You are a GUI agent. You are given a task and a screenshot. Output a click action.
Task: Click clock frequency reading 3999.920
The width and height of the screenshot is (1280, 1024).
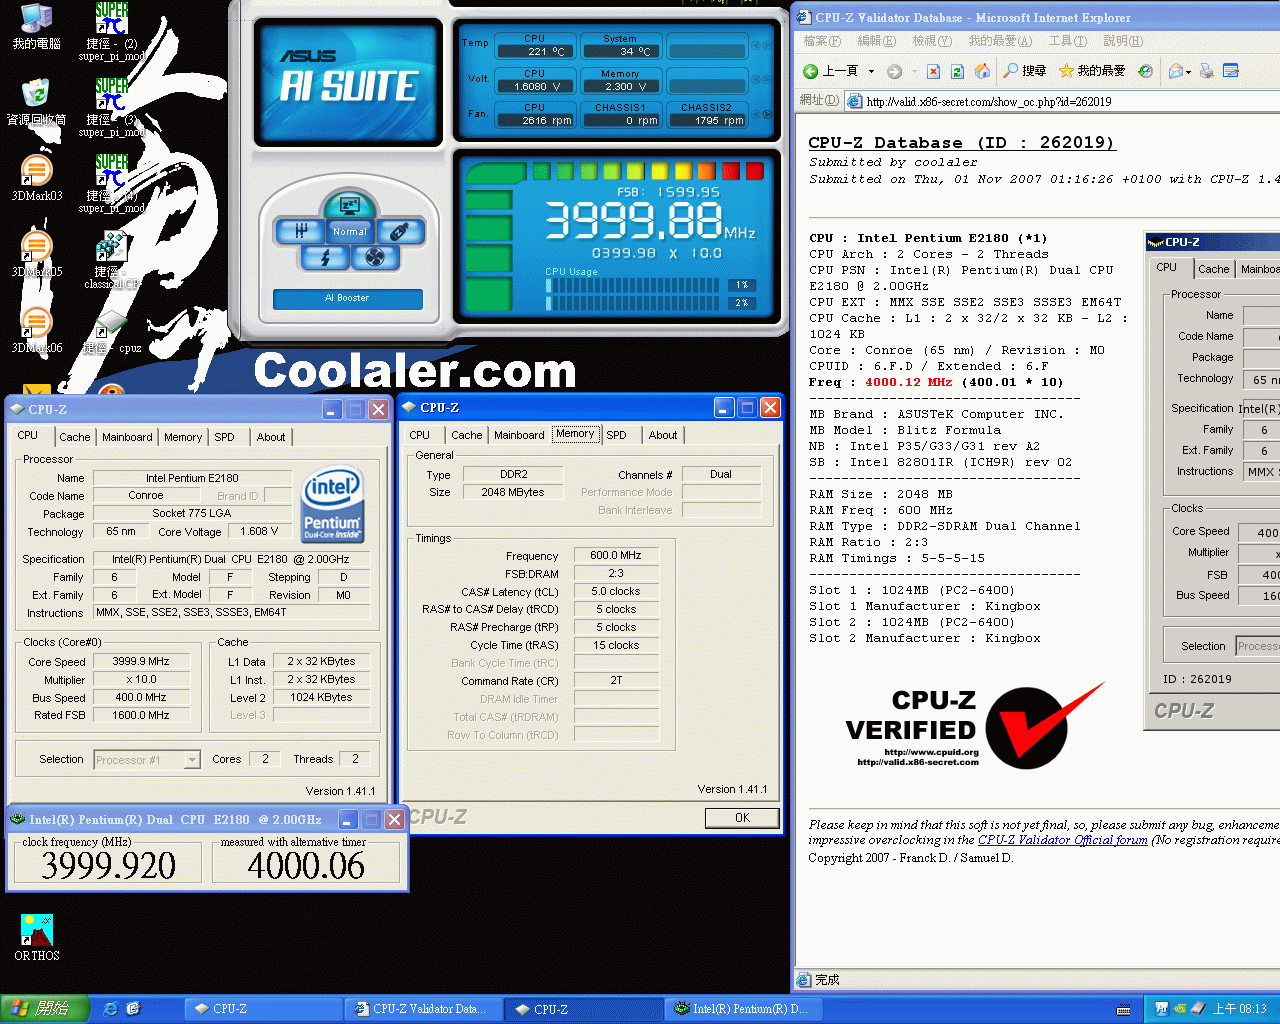tap(108, 866)
